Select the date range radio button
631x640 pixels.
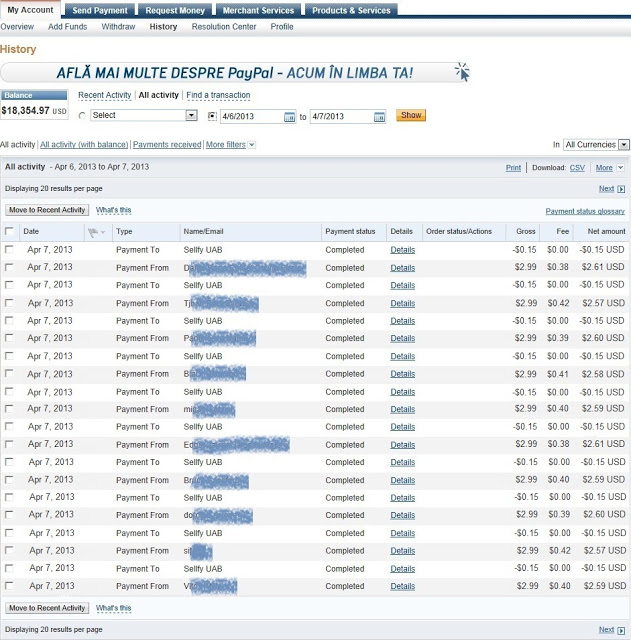point(212,116)
